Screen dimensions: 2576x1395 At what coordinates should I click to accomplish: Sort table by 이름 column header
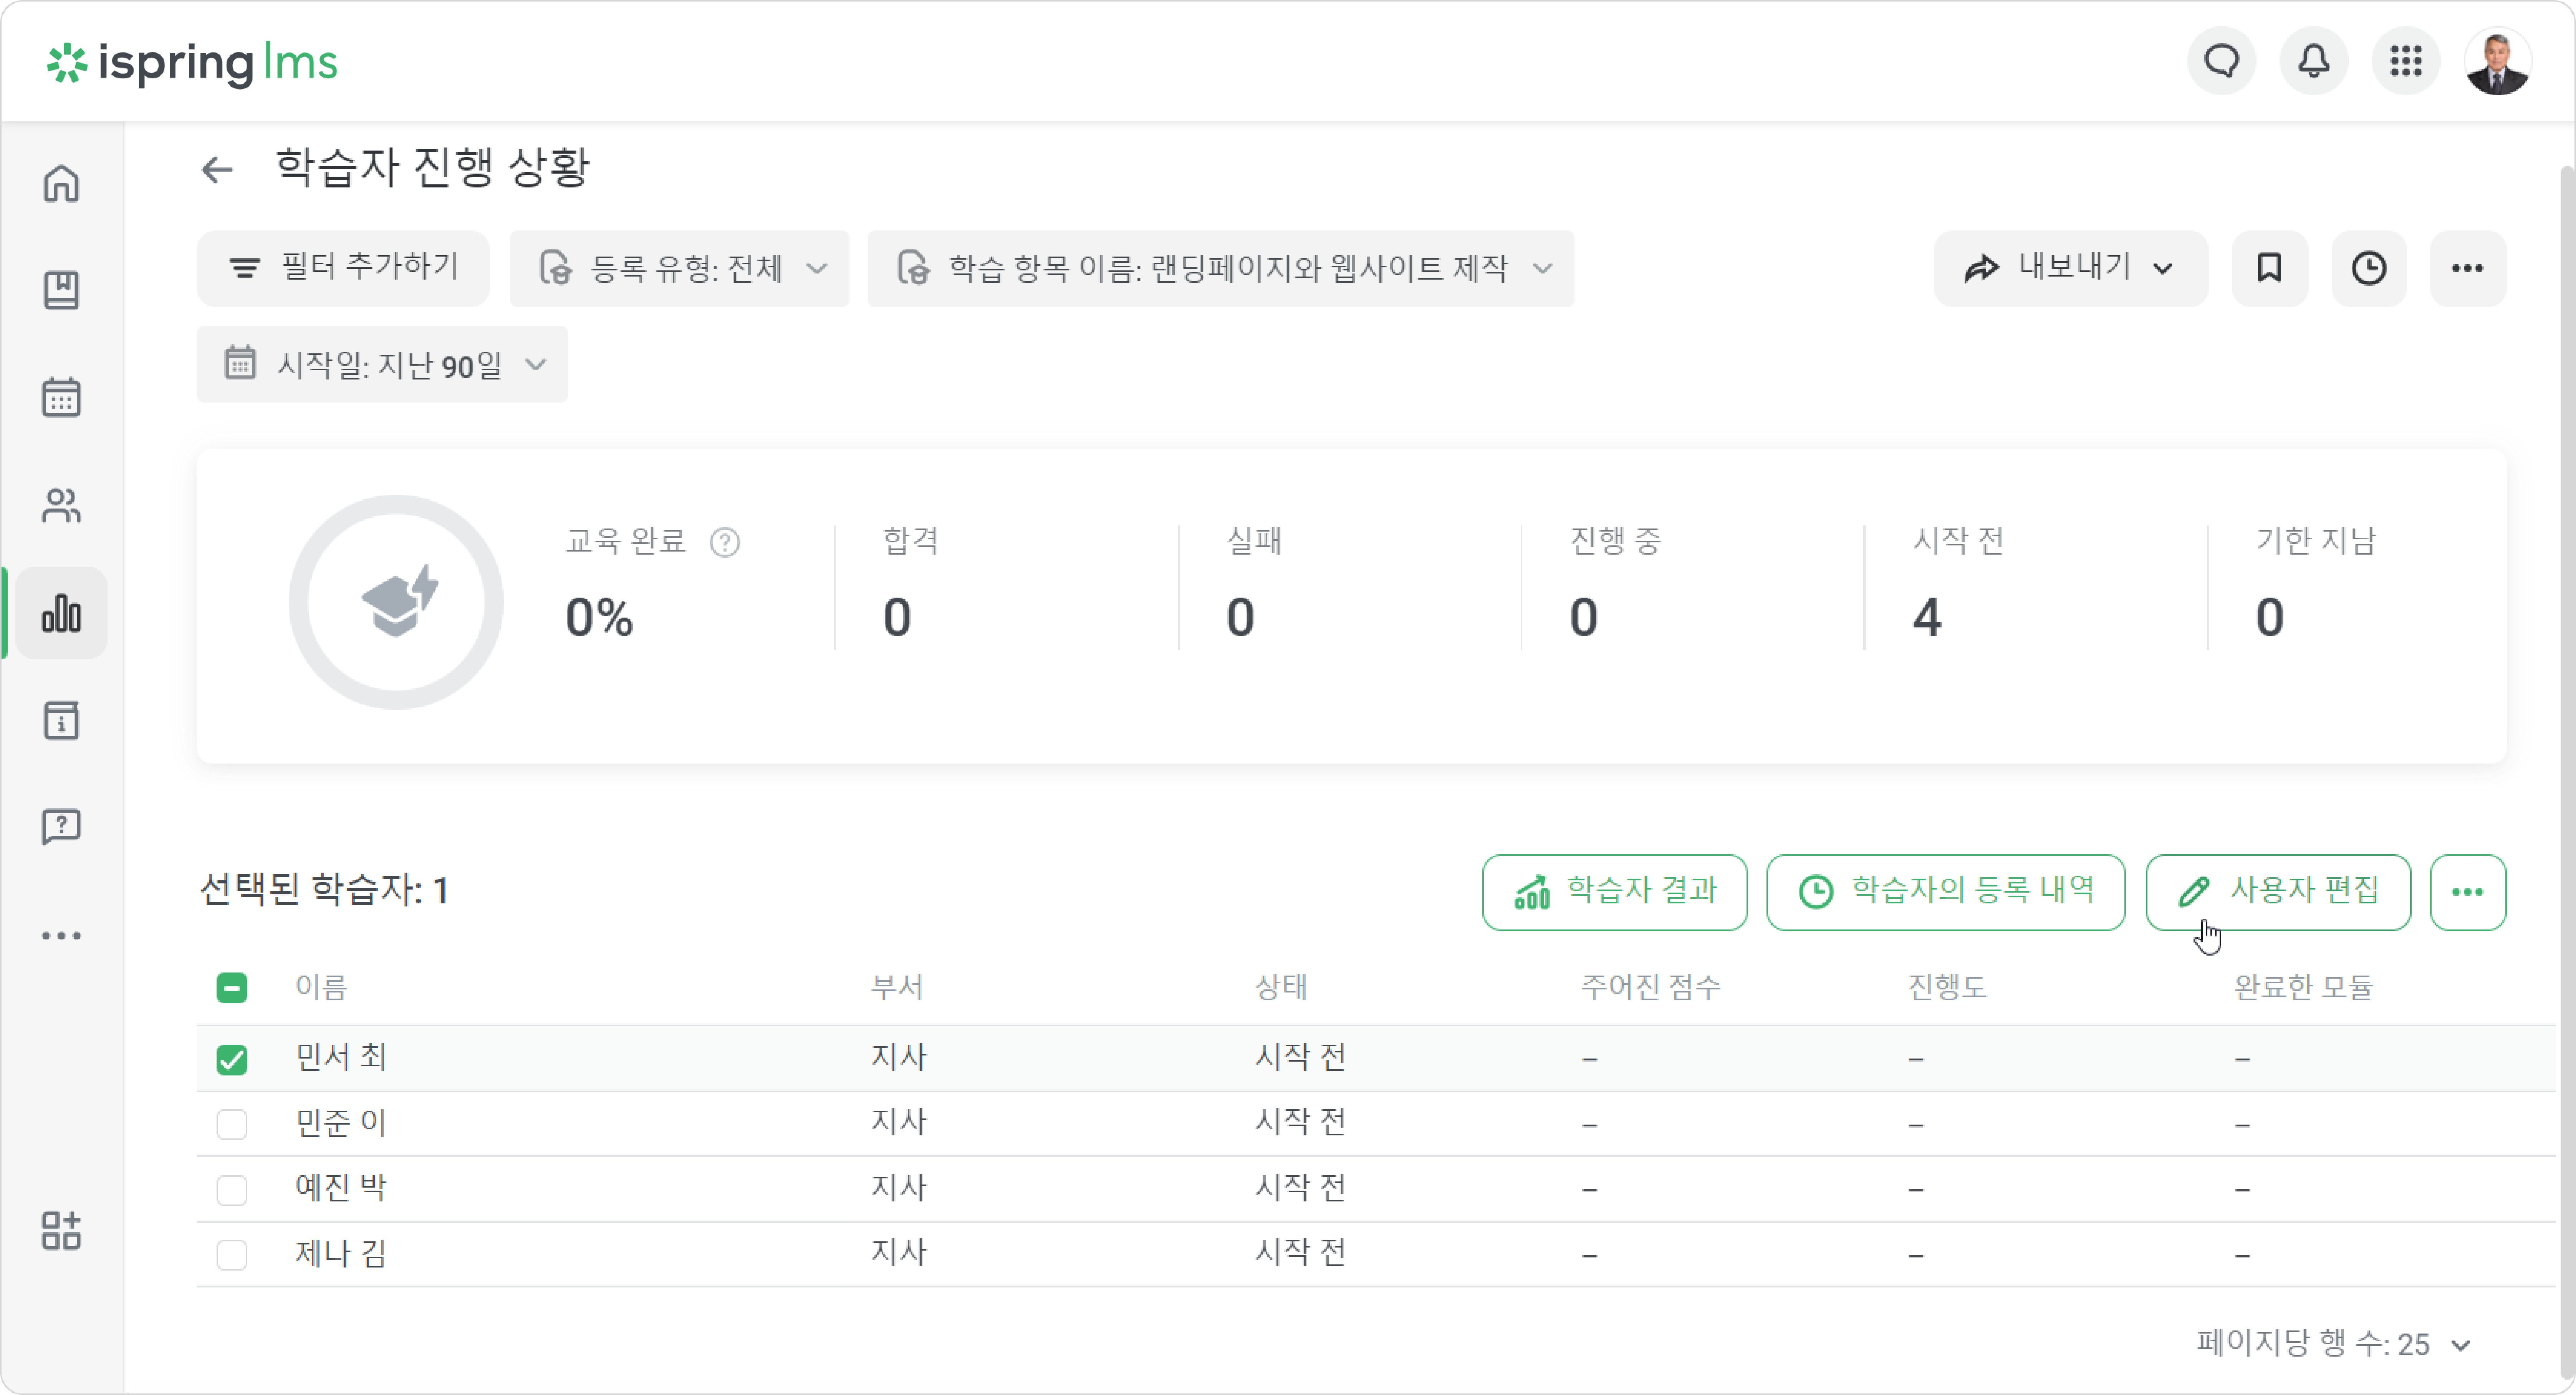(x=321, y=988)
